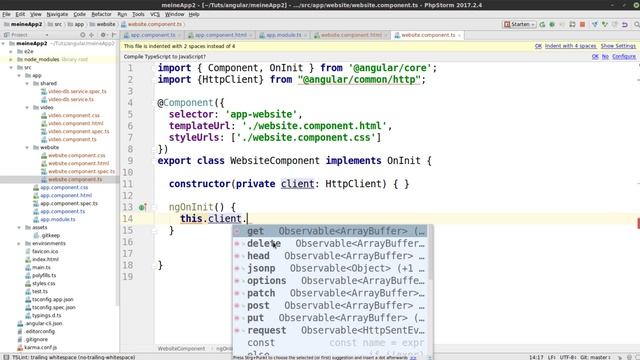
Task: Switch to website.component.html tab
Action: pyautogui.click(x=351, y=36)
